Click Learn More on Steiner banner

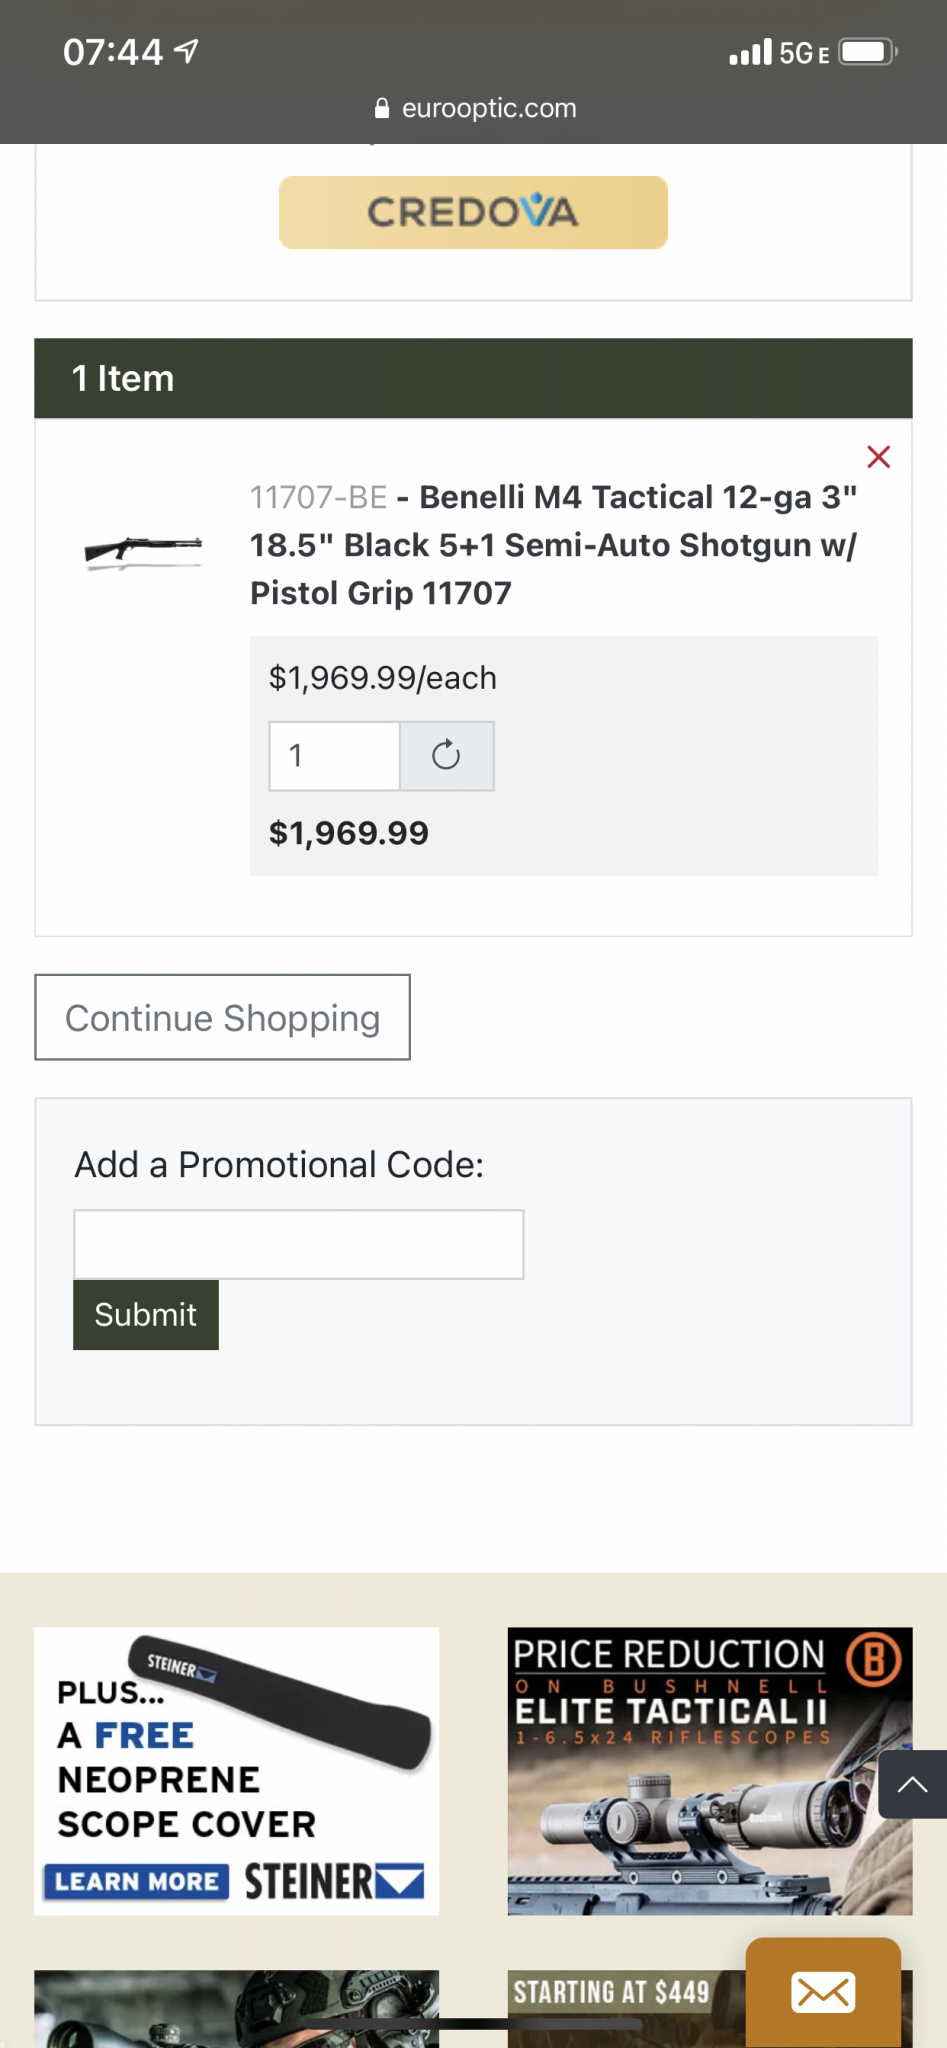136,1881
